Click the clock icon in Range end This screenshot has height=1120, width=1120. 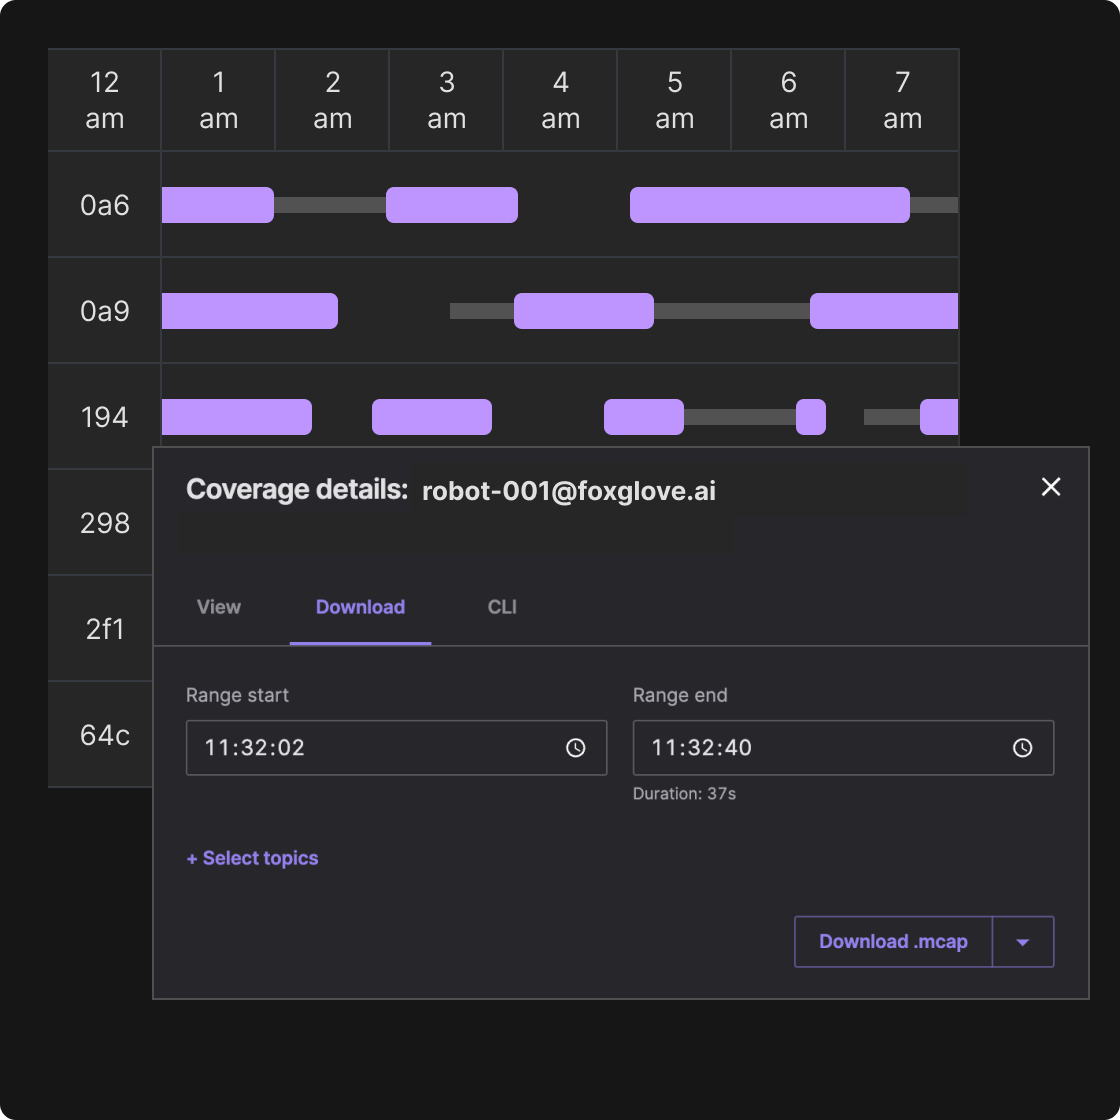point(1022,748)
